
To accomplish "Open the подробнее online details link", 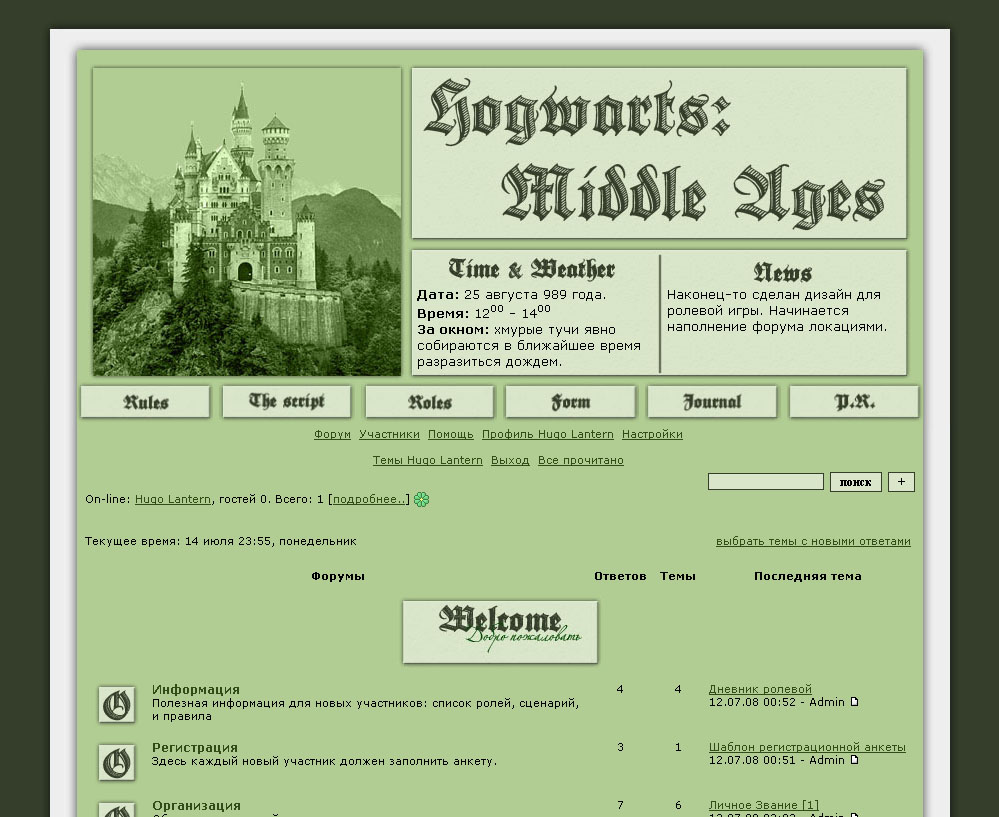I will click(369, 499).
